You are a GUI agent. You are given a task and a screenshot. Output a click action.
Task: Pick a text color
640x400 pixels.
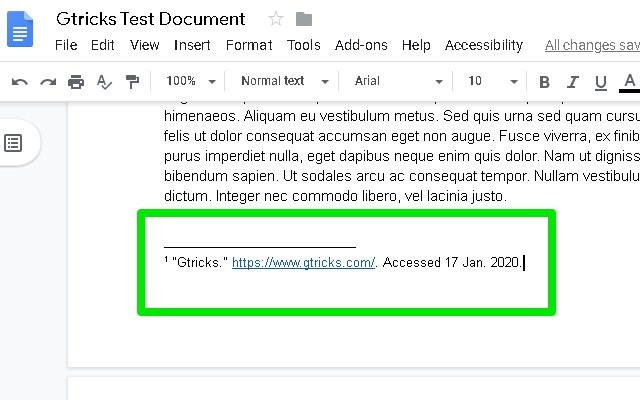(x=629, y=82)
